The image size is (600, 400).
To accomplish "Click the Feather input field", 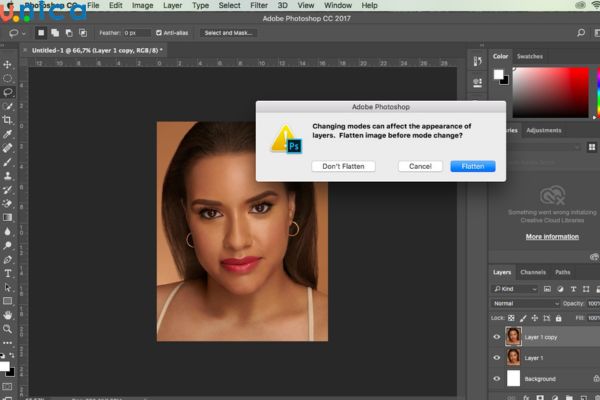I will pos(135,33).
